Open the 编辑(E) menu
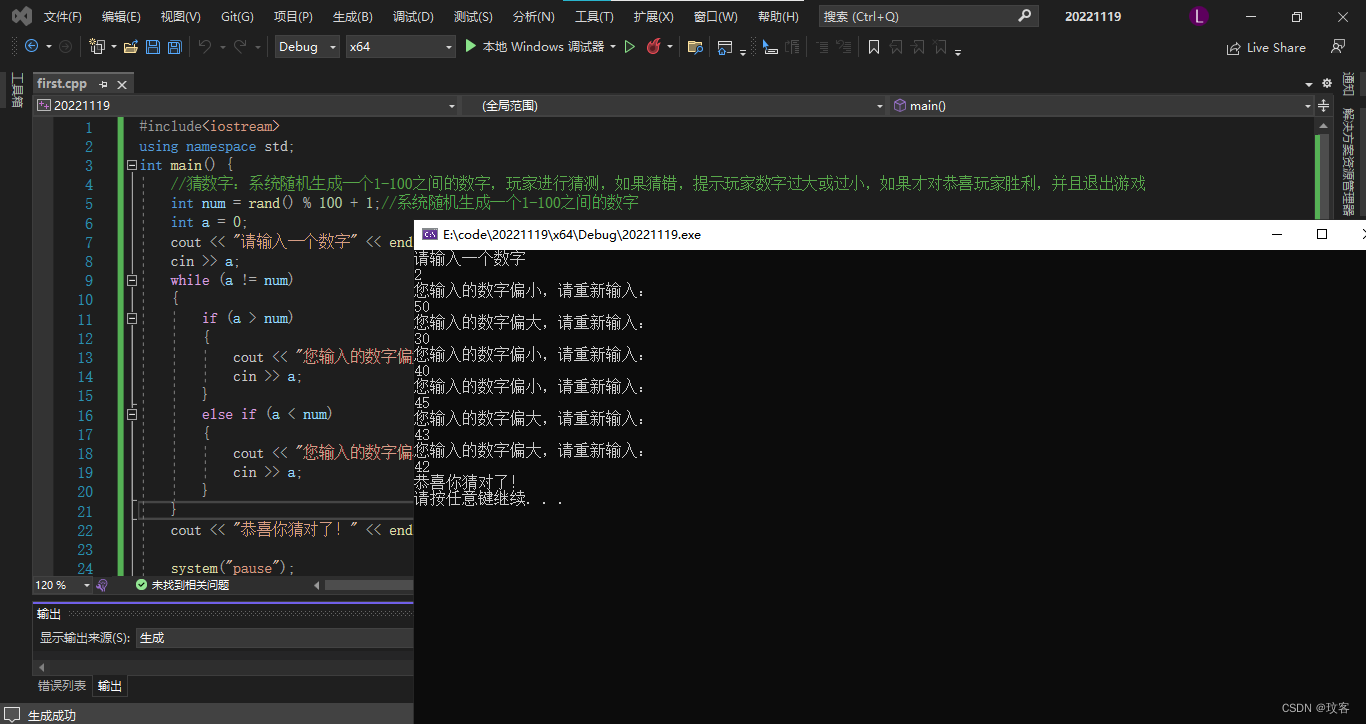This screenshot has height=724, width=1366. 121,16
